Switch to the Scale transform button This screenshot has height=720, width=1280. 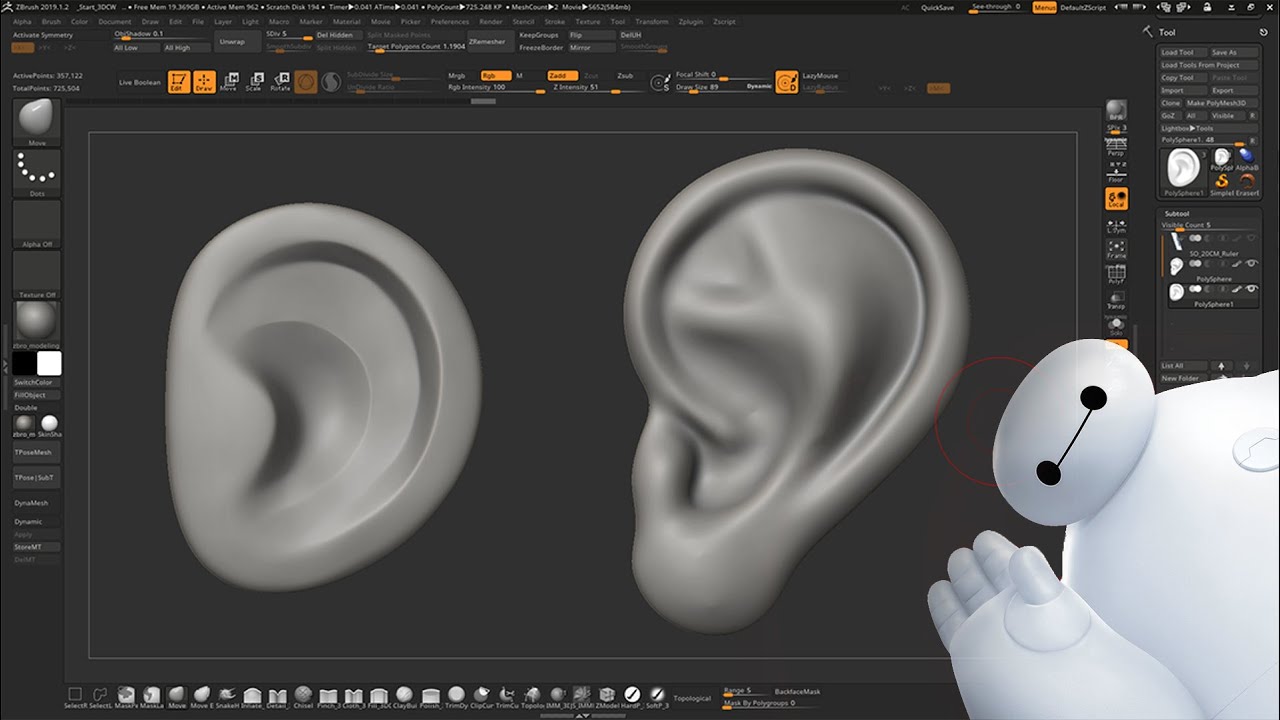pos(254,82)
